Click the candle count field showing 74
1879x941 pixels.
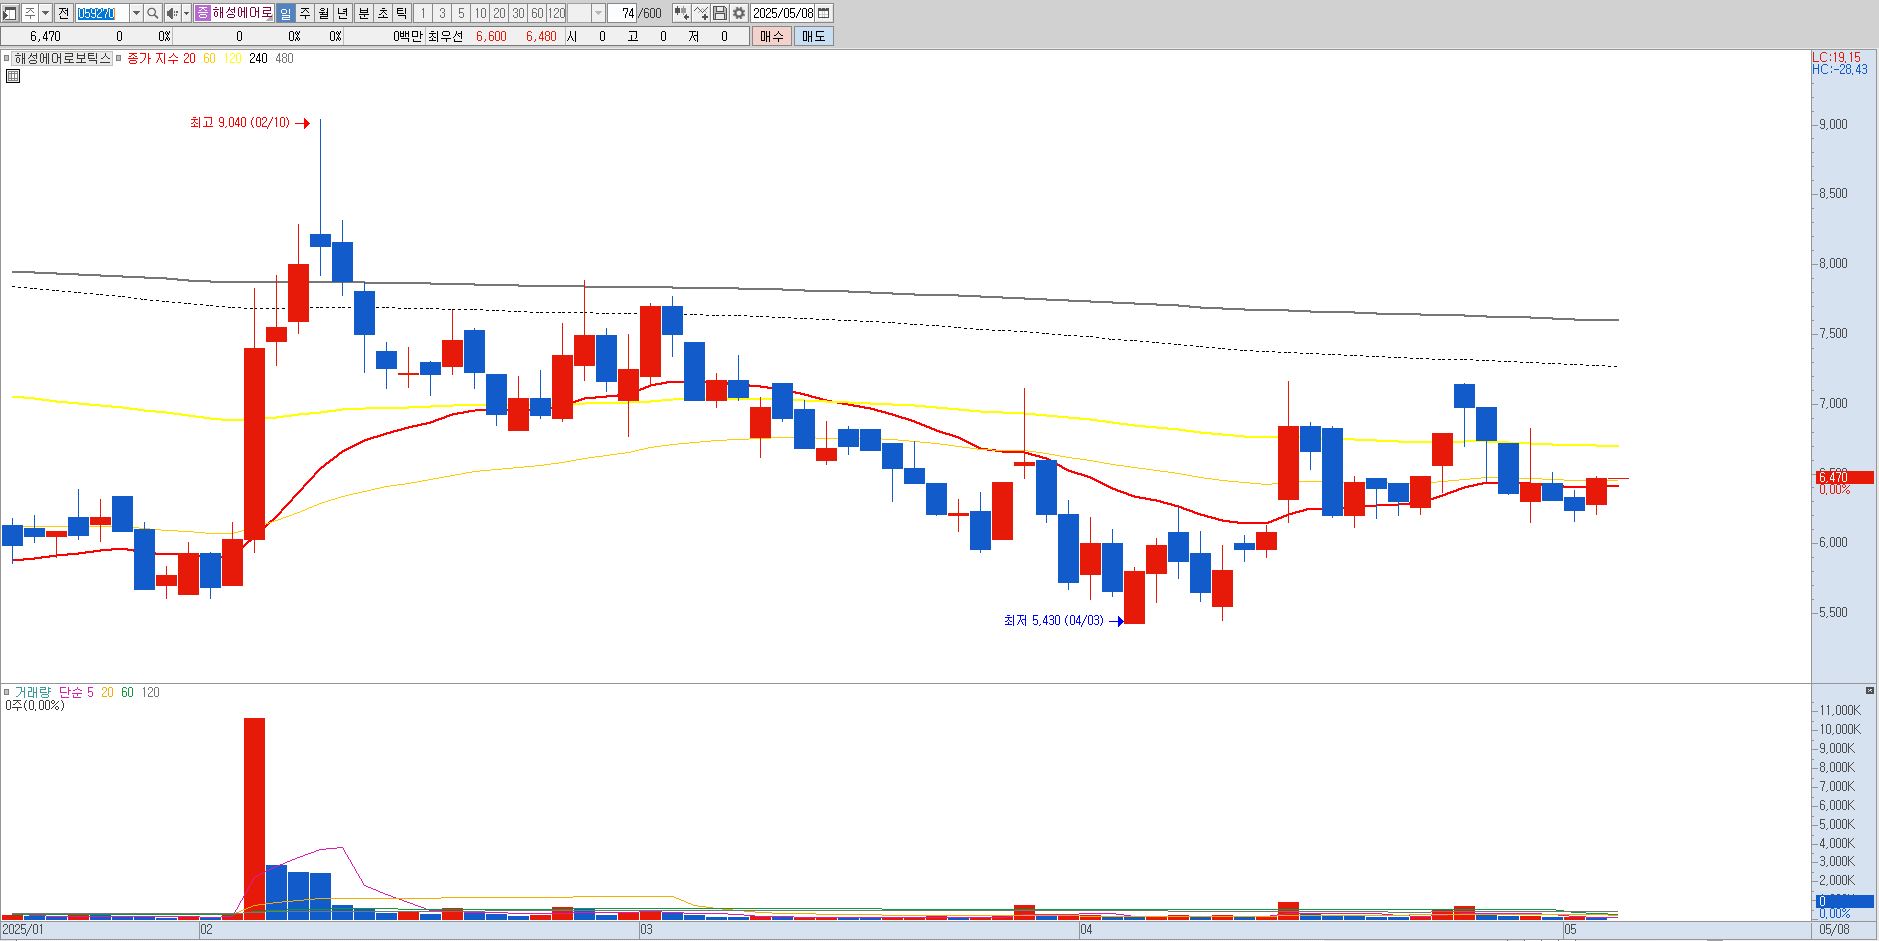click(623, 13)
